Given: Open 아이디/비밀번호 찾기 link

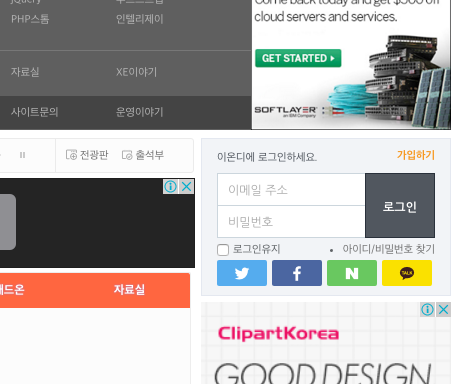Looking at the screenshot, I should click(389, 249).
